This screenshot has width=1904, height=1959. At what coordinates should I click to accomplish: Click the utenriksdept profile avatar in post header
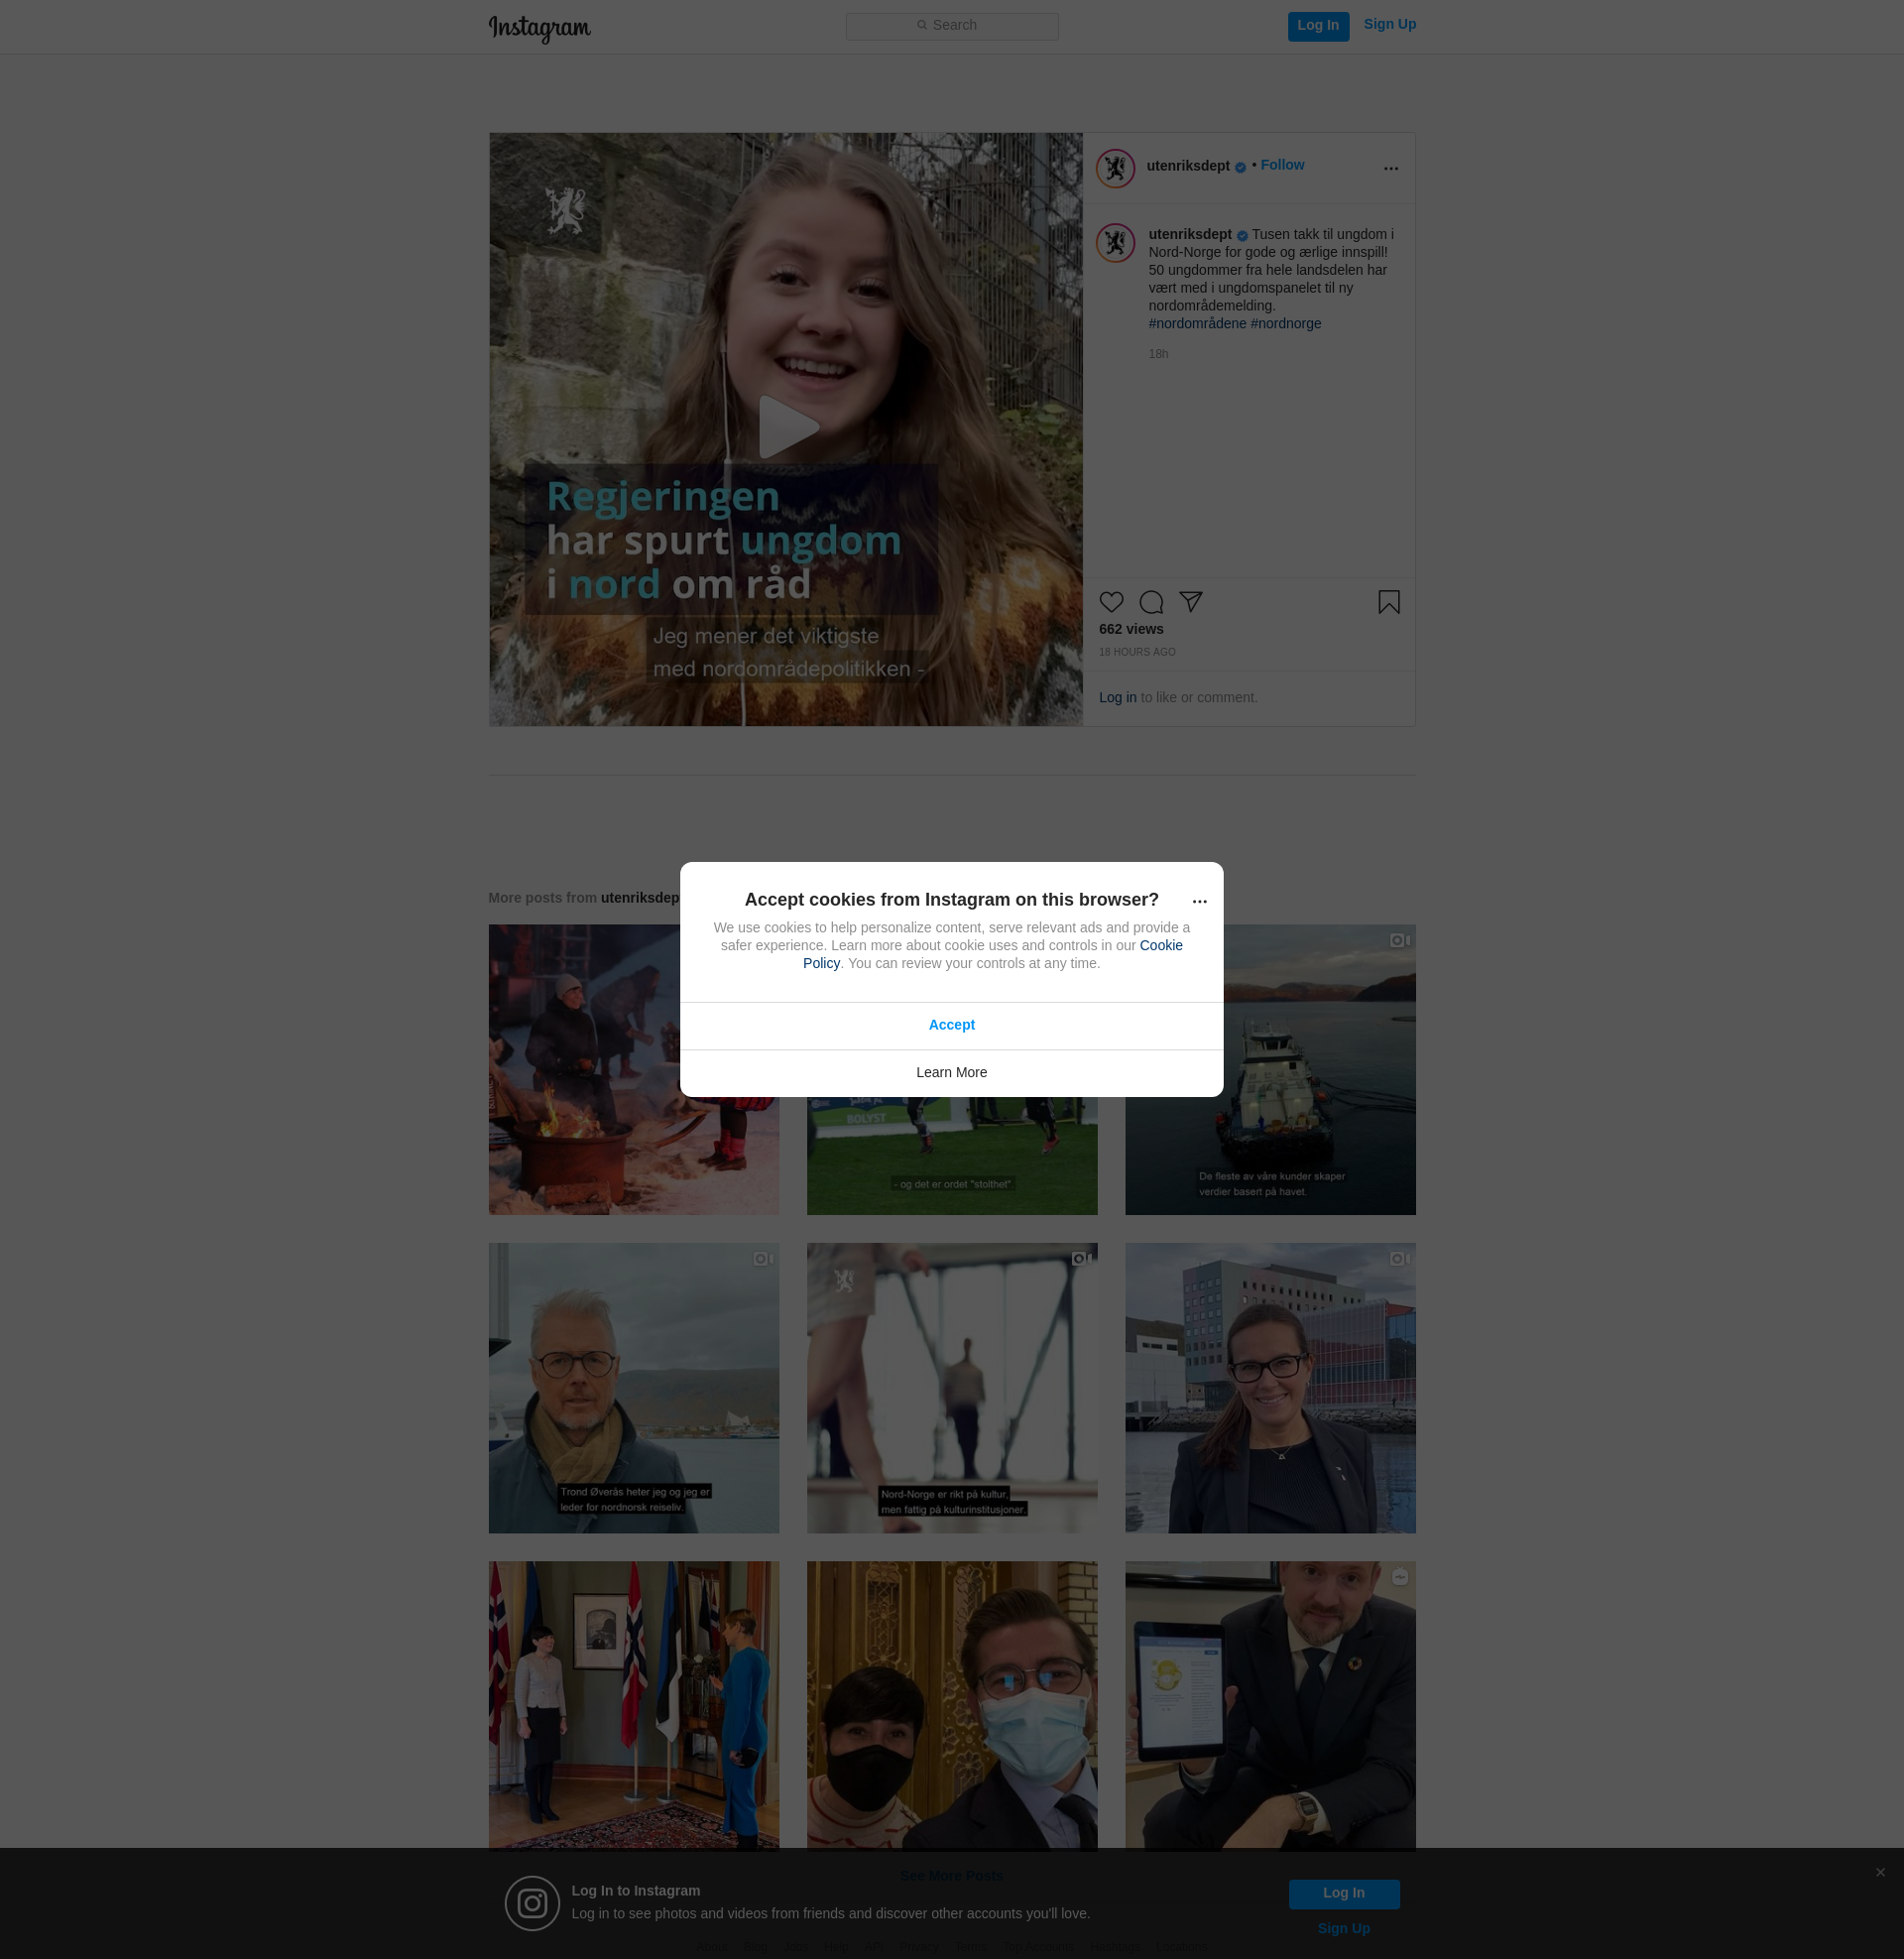coord(1114,168)
